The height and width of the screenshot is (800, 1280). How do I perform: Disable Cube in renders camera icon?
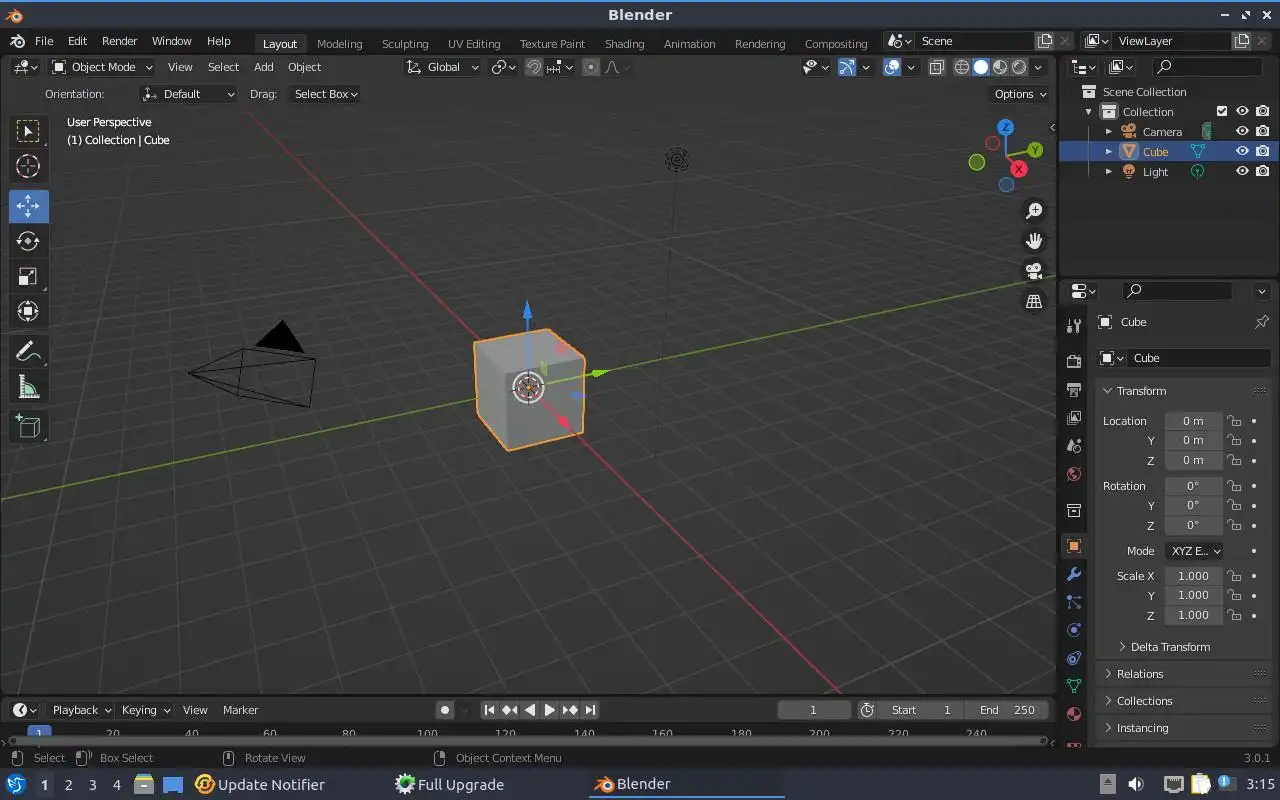tap(1263, 151)
